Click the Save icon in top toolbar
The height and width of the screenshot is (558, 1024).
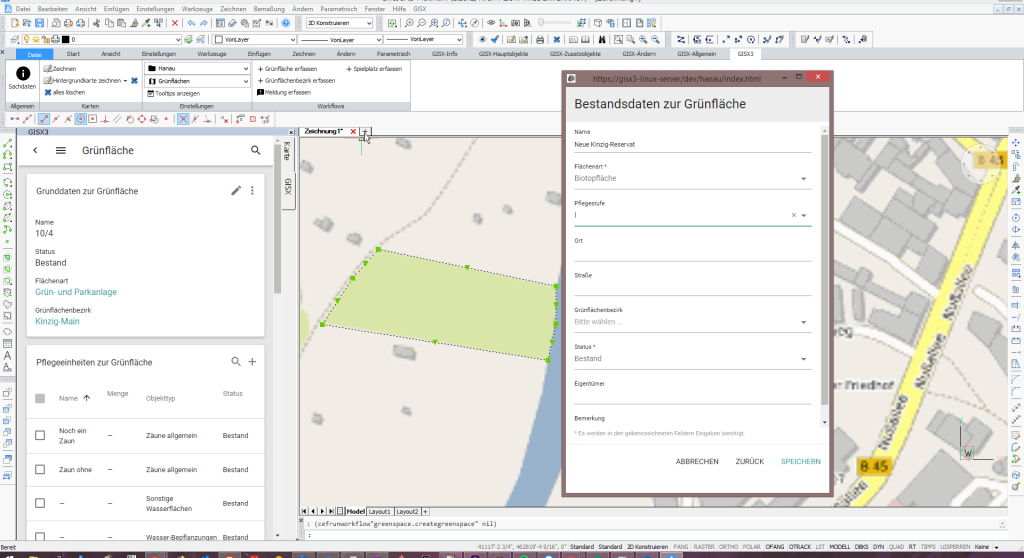point(39,23)
